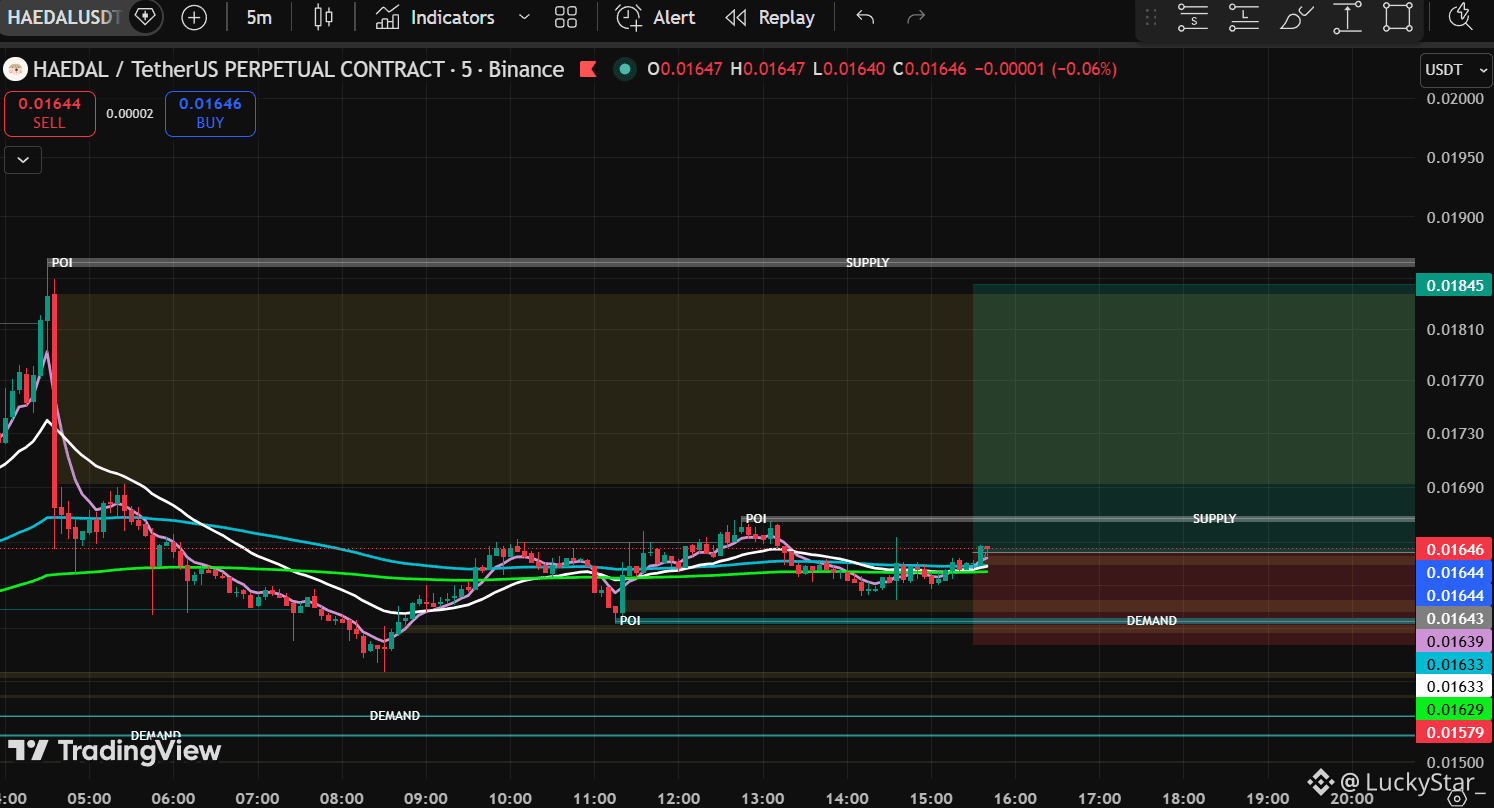Open chart settings gear at bottom-right
The height and width of the screenshot is (808, 1494).
point(1457,797)
